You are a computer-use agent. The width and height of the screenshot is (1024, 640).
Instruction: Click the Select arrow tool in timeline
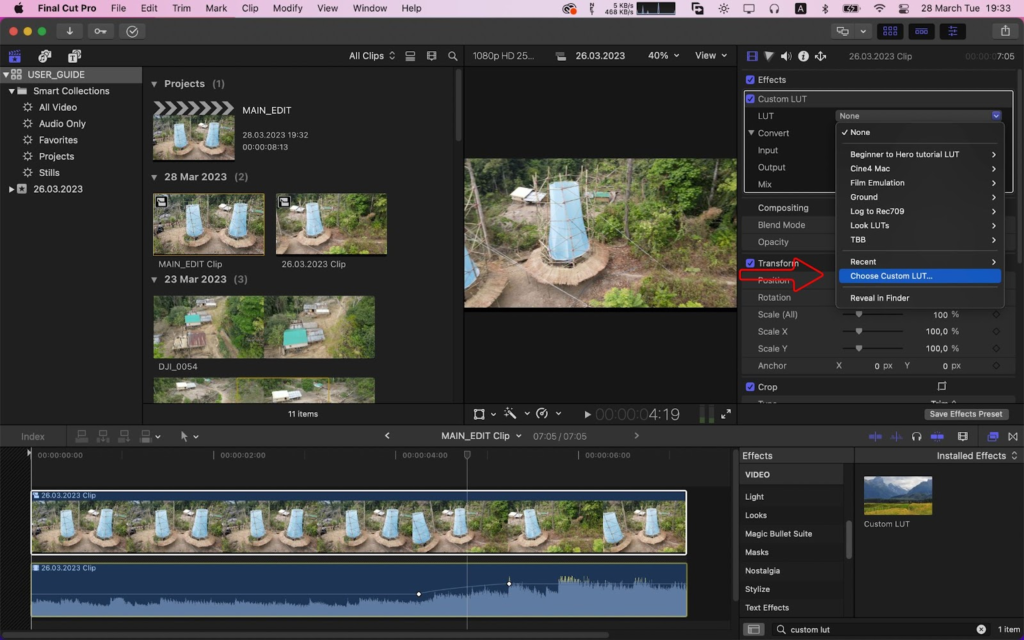coord(184,436)
